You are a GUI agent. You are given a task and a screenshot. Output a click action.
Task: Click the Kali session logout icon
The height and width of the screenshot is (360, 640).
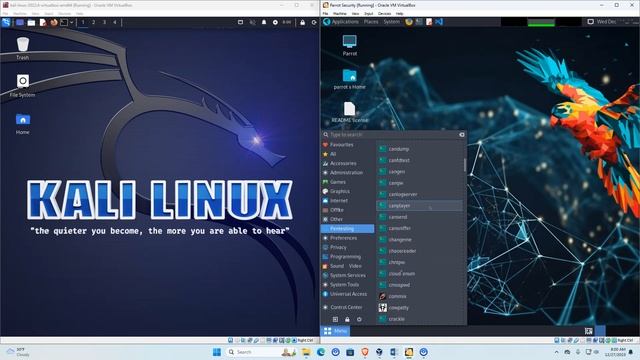tap(314, 22)
